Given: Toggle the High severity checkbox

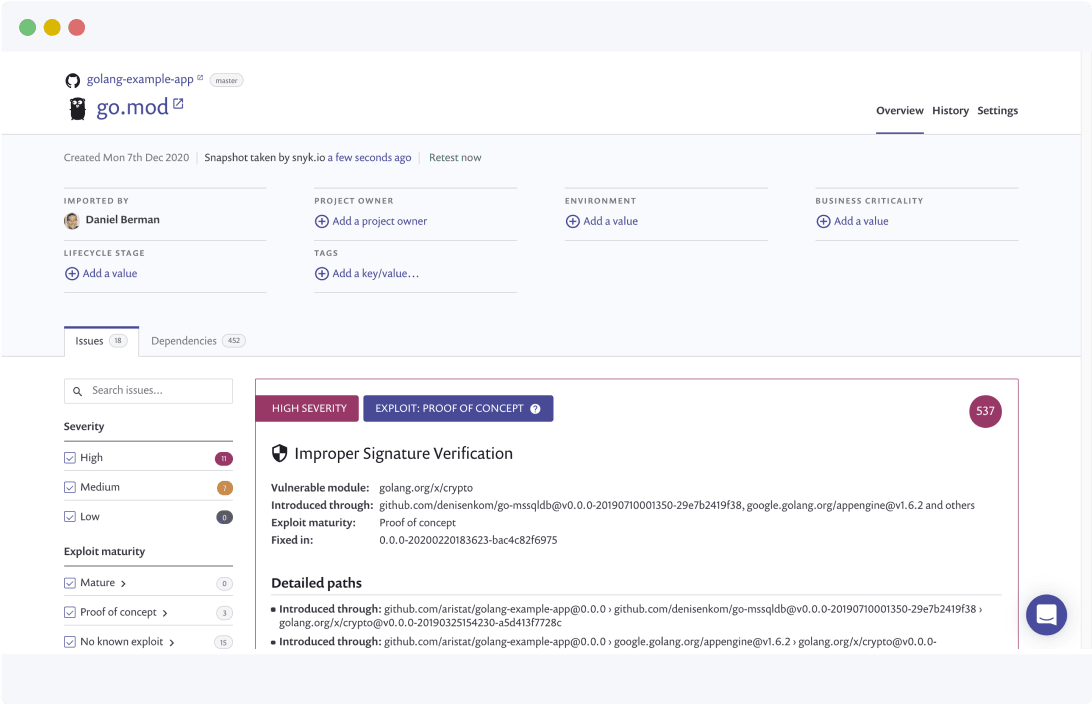Looking at the screenshot, I should click(x=70, y=457).
